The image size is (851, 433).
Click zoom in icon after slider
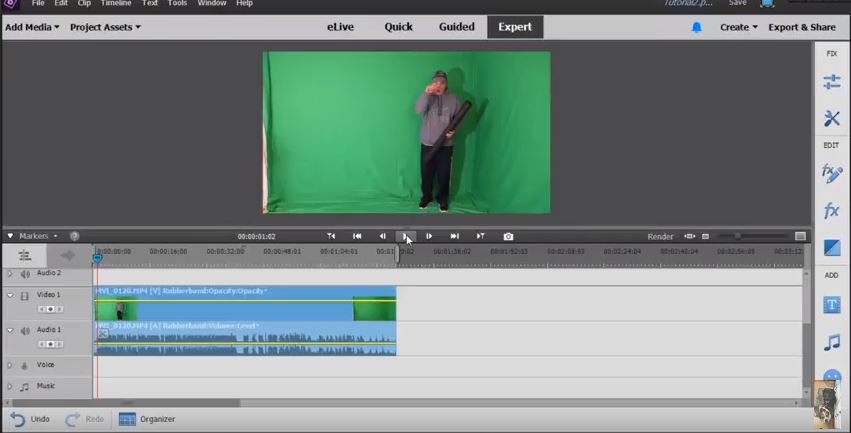[800, 236]
